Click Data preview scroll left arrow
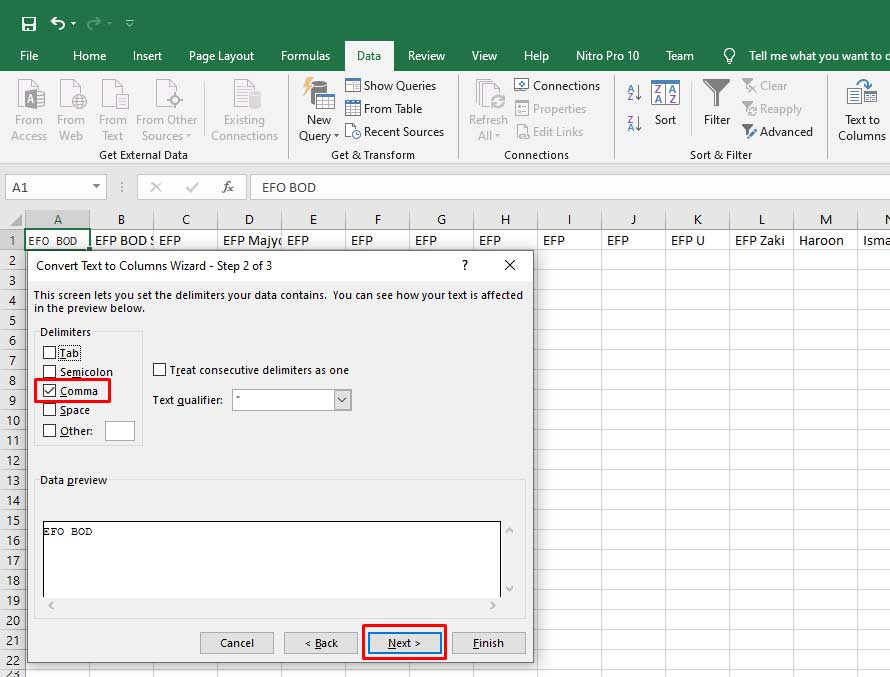Viewport: 890px width, 677px height. 51,605
